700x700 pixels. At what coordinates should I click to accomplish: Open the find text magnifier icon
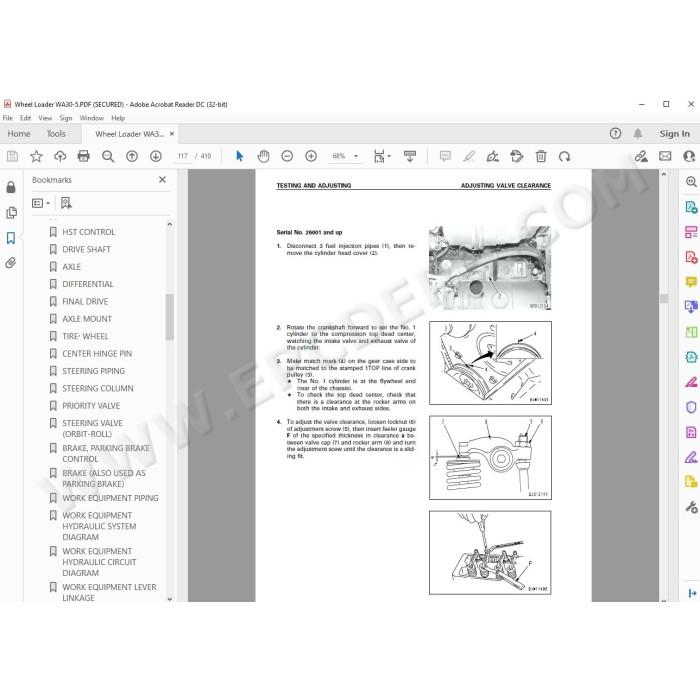point(108,156)
